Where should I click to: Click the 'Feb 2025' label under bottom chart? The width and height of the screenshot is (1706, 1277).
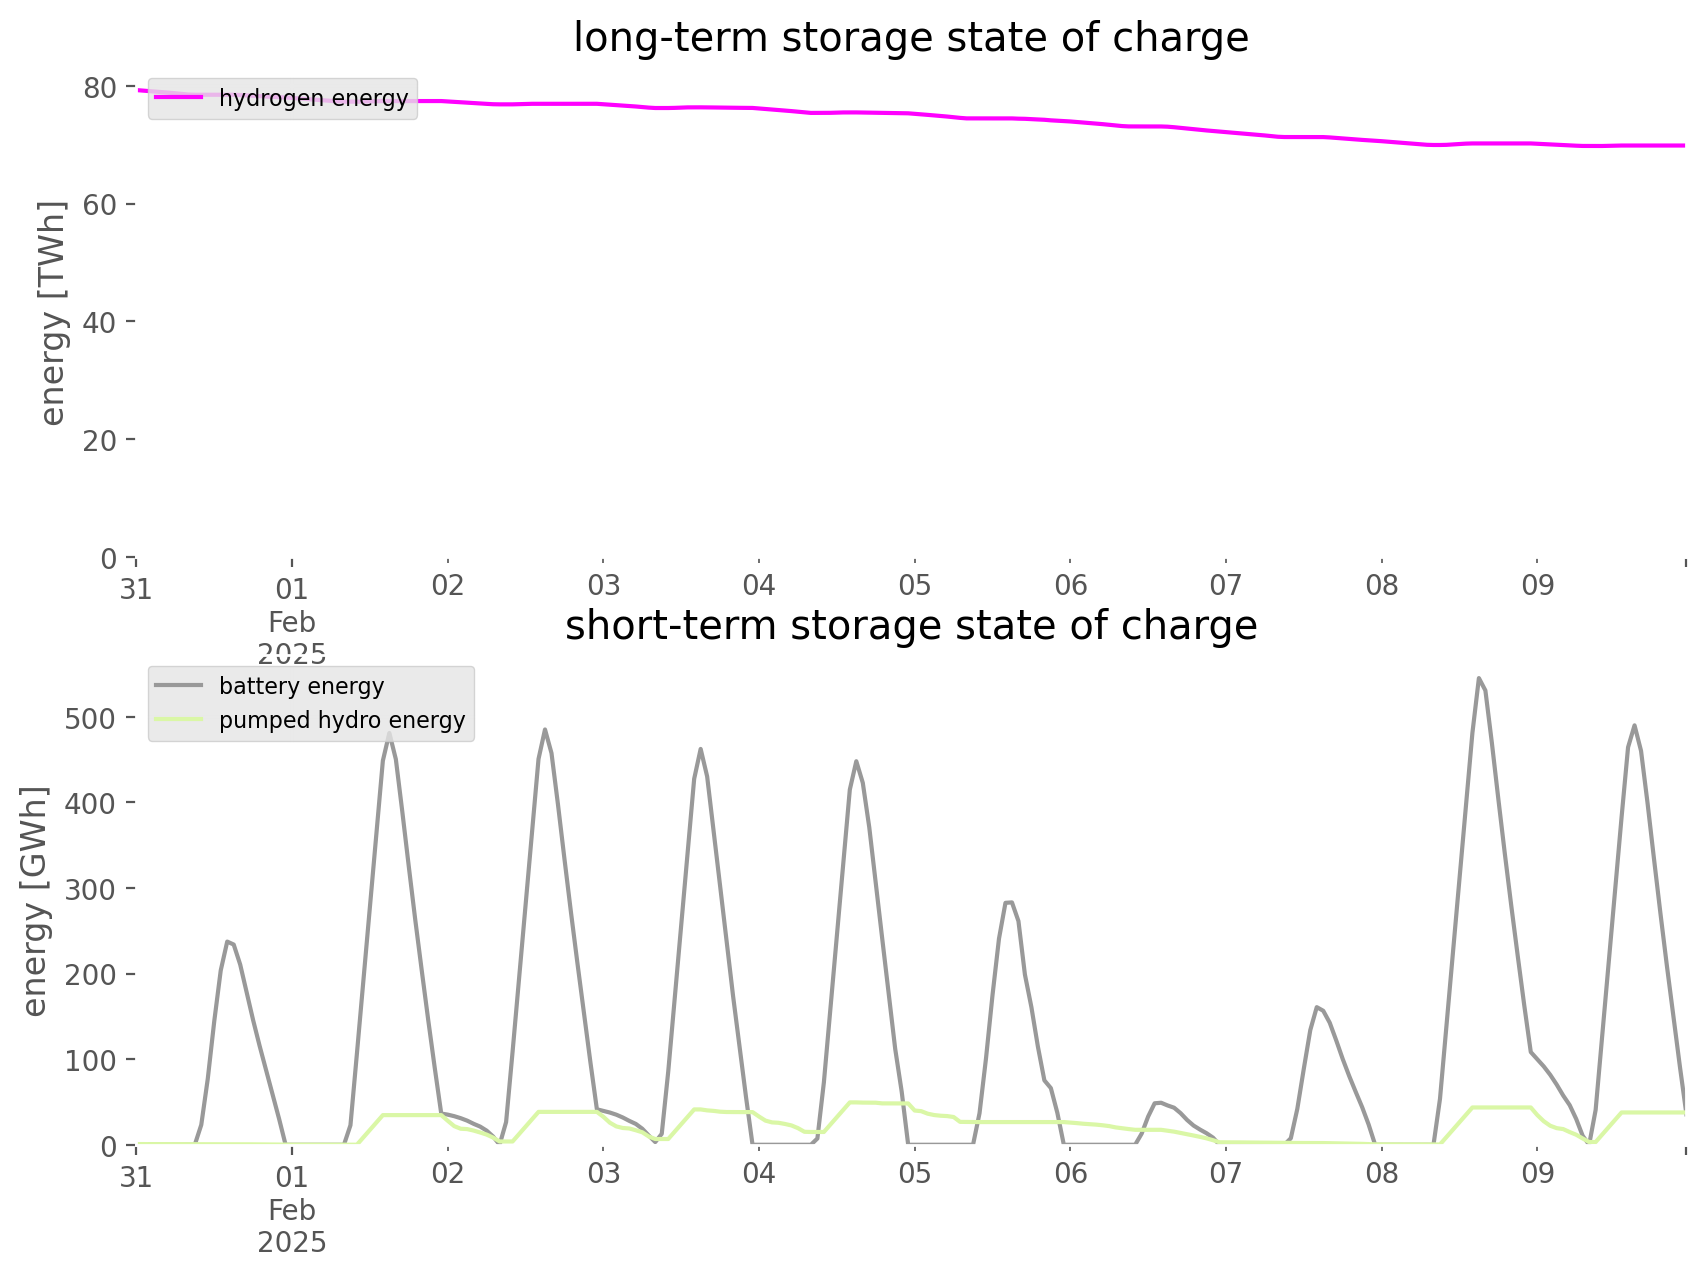pos(292,1226)
